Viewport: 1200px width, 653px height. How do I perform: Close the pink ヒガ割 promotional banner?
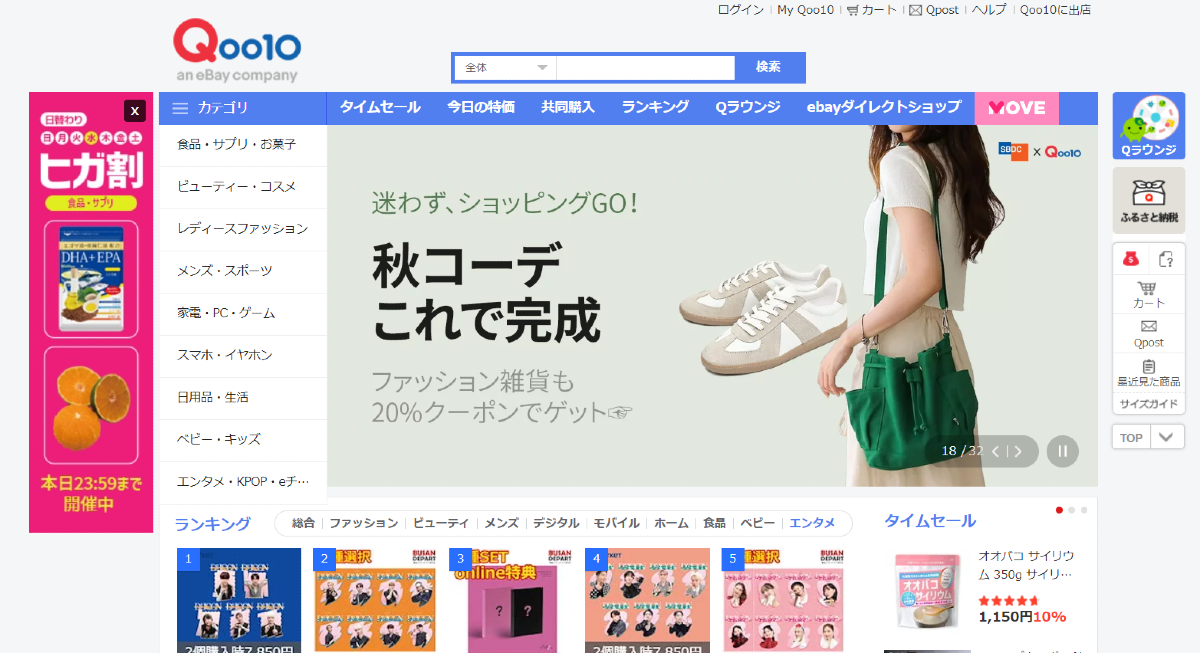(x=134, y=111)
